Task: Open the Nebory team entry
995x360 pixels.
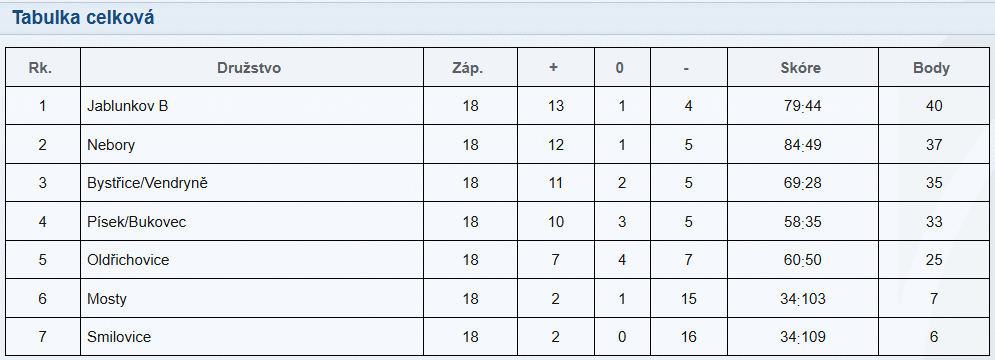Action: coord(111,145)
